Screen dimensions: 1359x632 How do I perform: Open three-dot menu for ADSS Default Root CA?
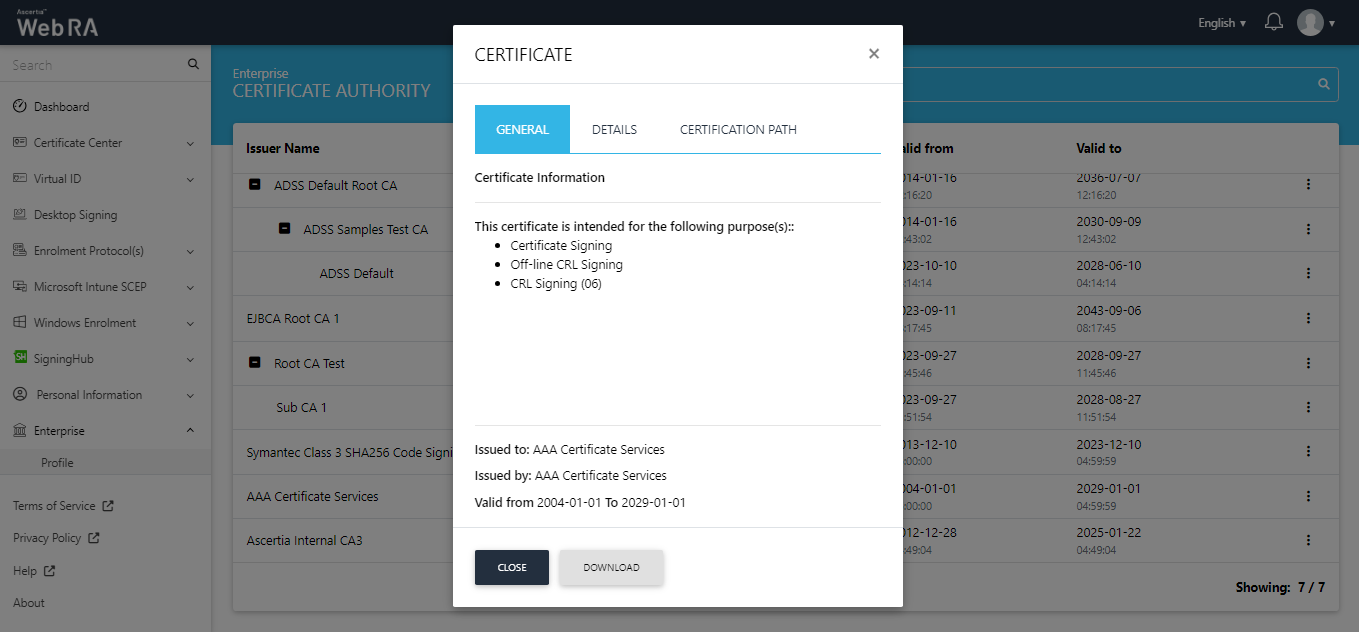click(1307, 185)
